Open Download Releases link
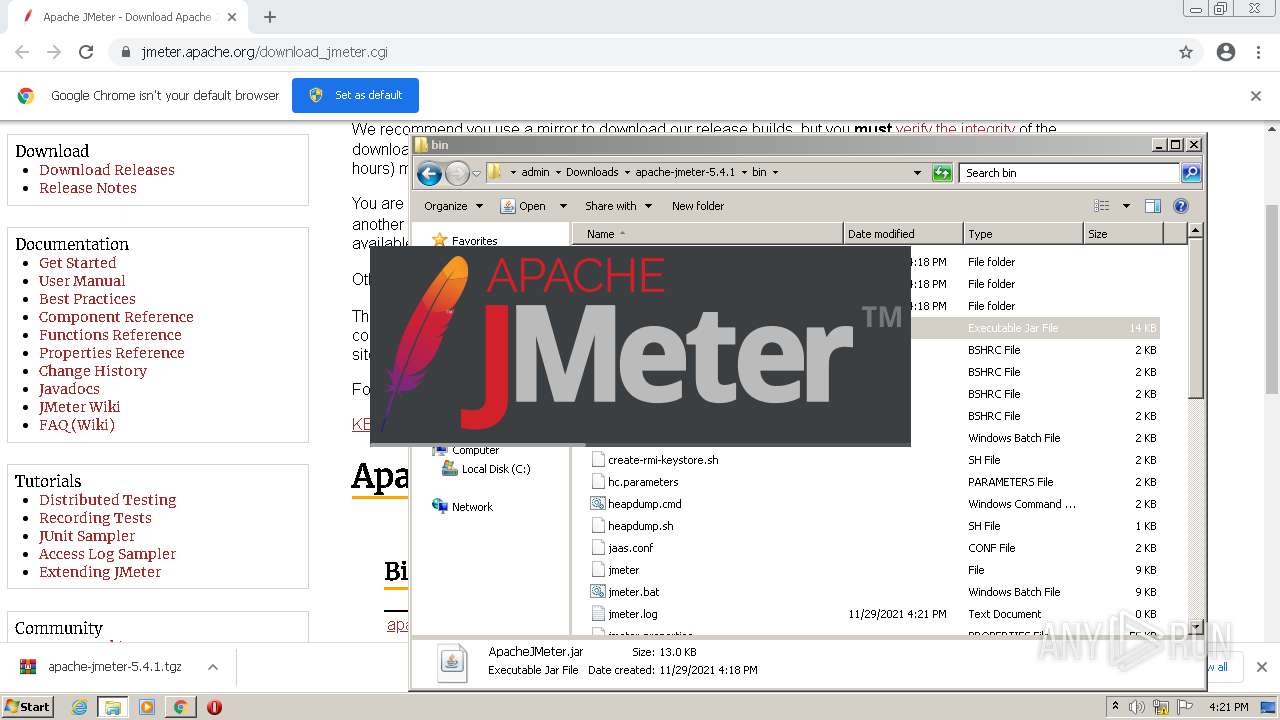 (107, 170)
